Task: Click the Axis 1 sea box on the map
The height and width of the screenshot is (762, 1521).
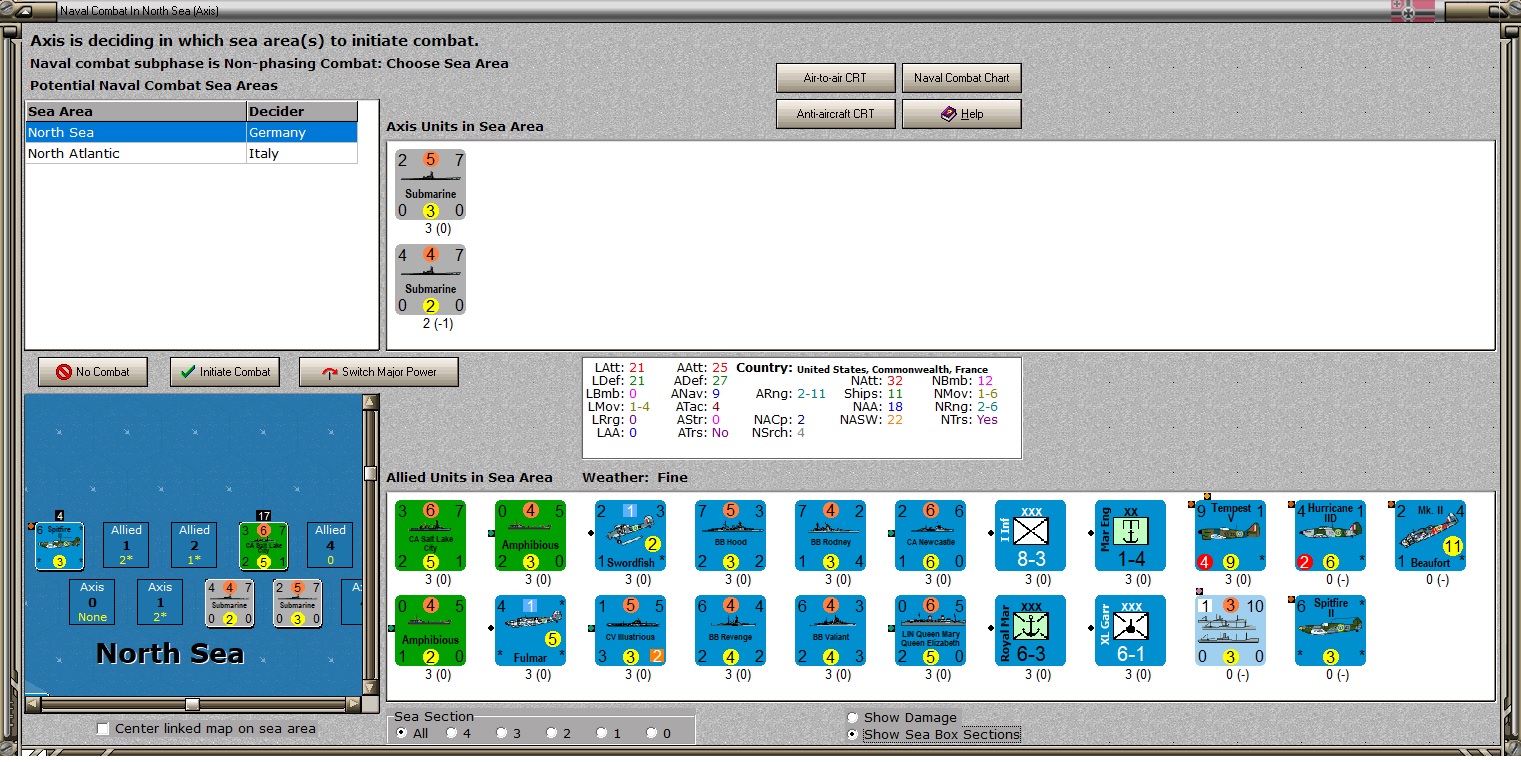Action: 160,602
